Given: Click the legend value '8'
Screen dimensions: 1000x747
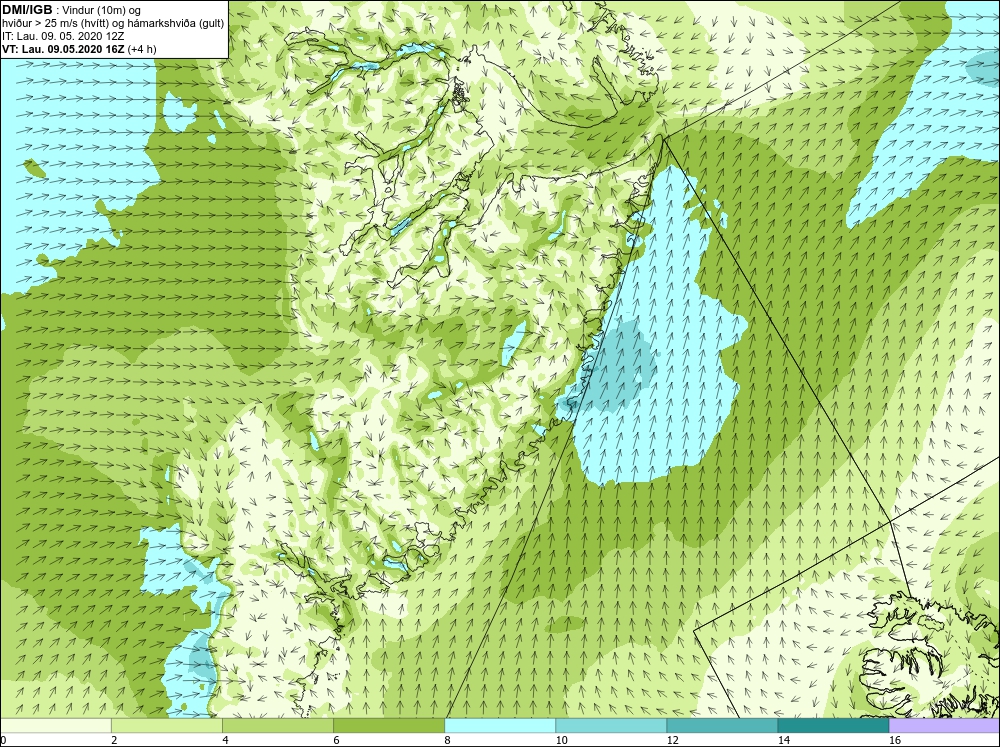Looking at the screenshot, I should click(x=447, y=740).
